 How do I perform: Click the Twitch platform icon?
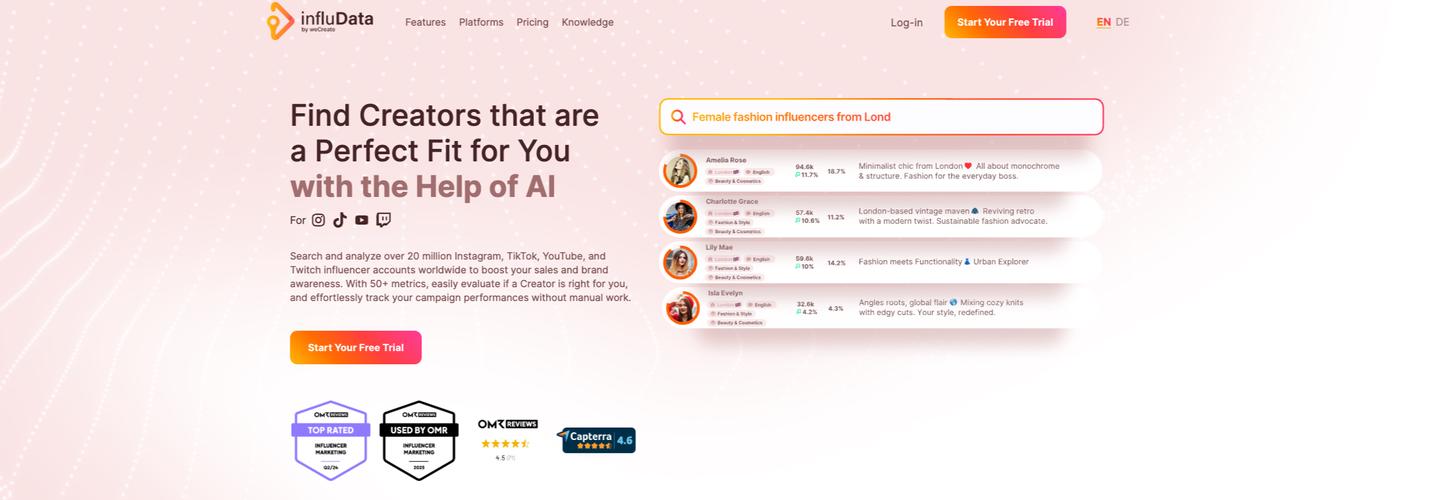pos(383,220)
